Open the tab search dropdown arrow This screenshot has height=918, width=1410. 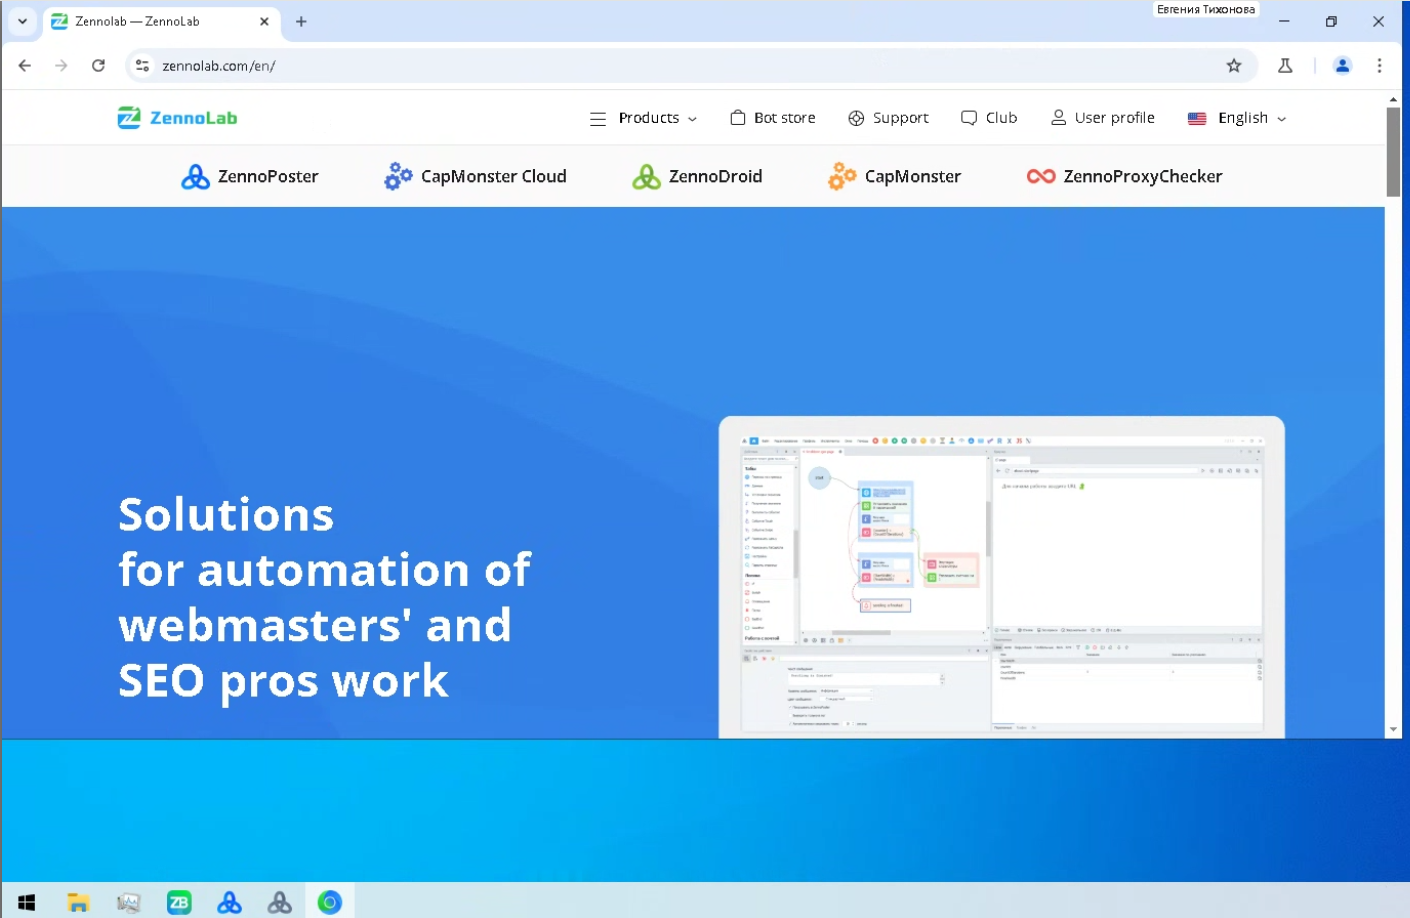22,21
